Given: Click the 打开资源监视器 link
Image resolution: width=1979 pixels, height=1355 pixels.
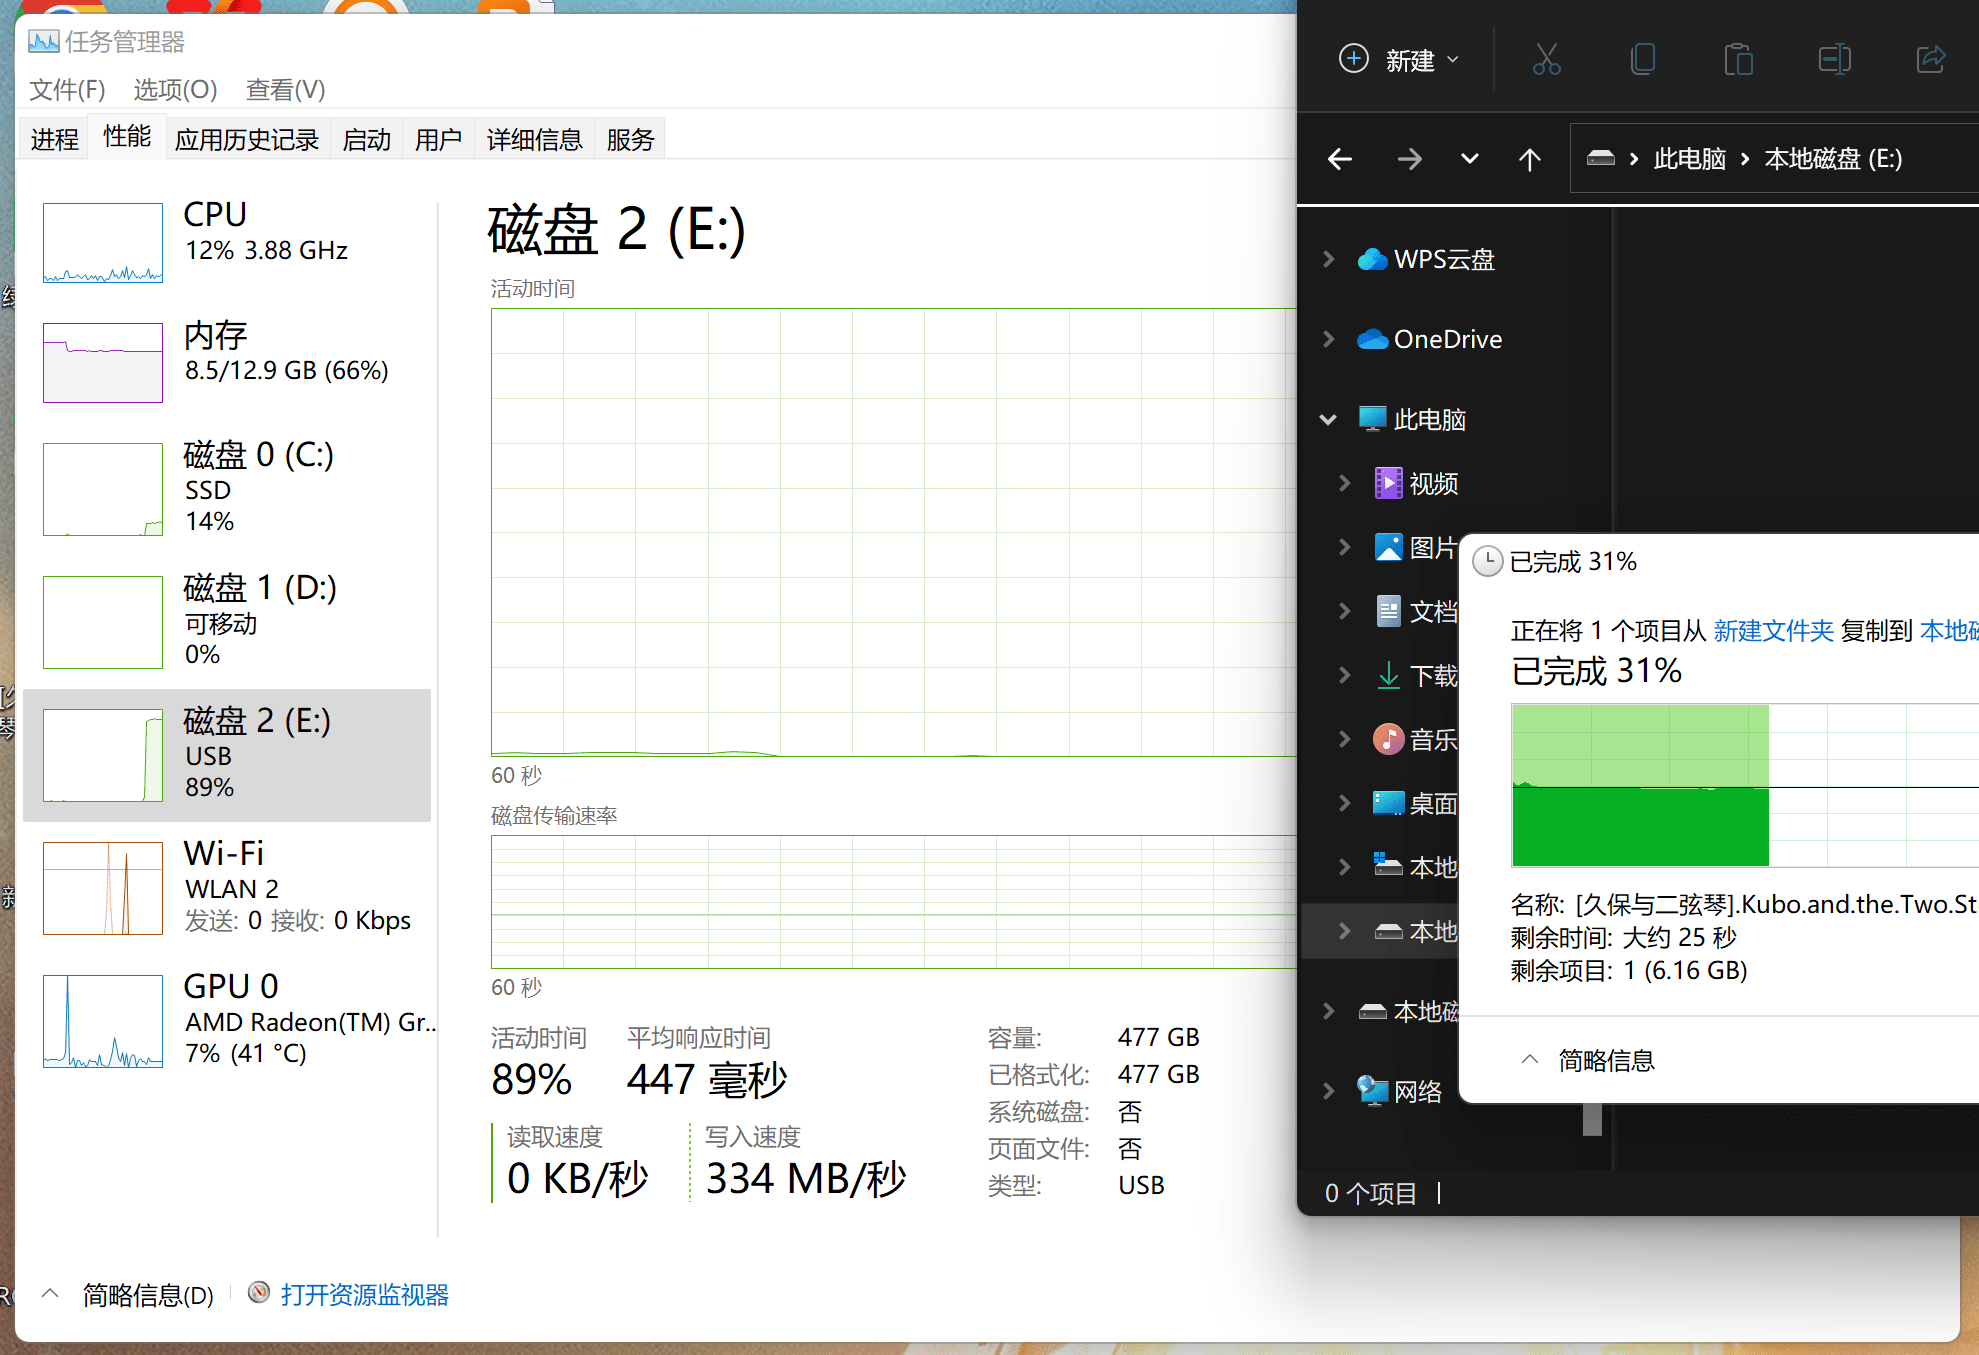Looking at the screenshot, I should pyautogui.click(x=364, y=1295).
